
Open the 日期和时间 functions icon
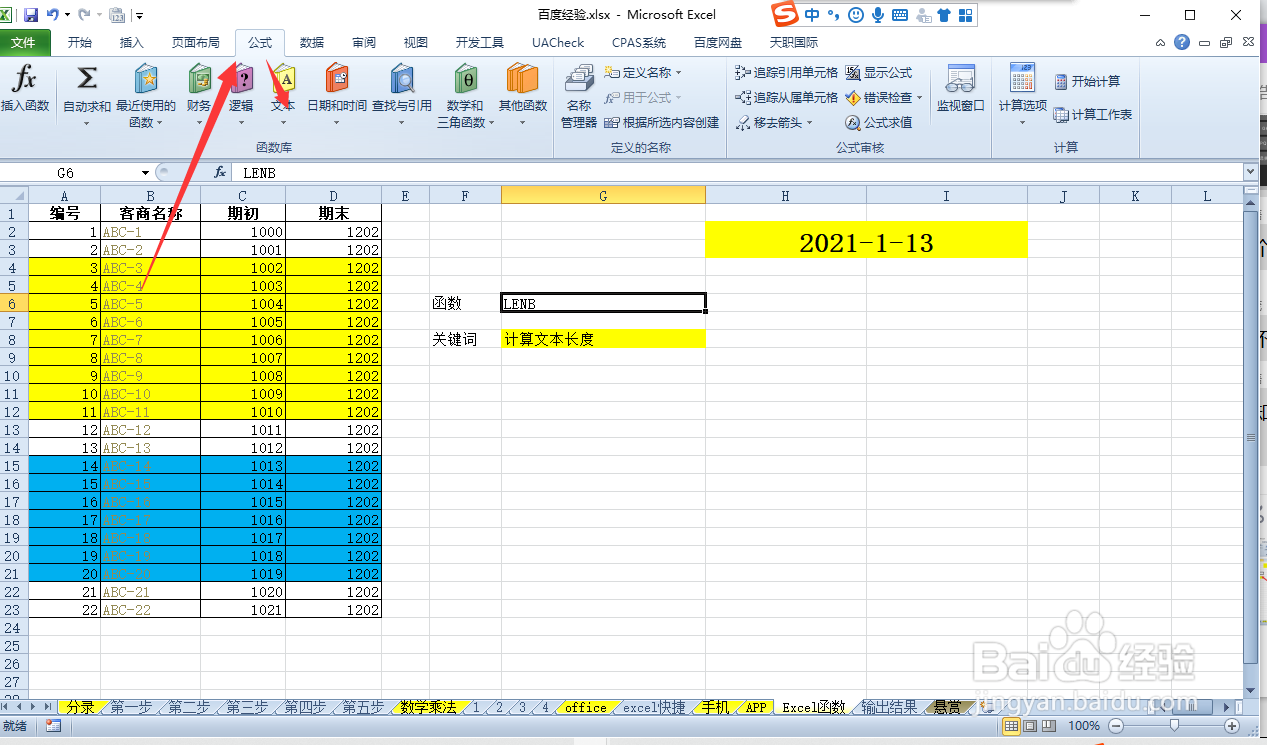click(337, 79)
